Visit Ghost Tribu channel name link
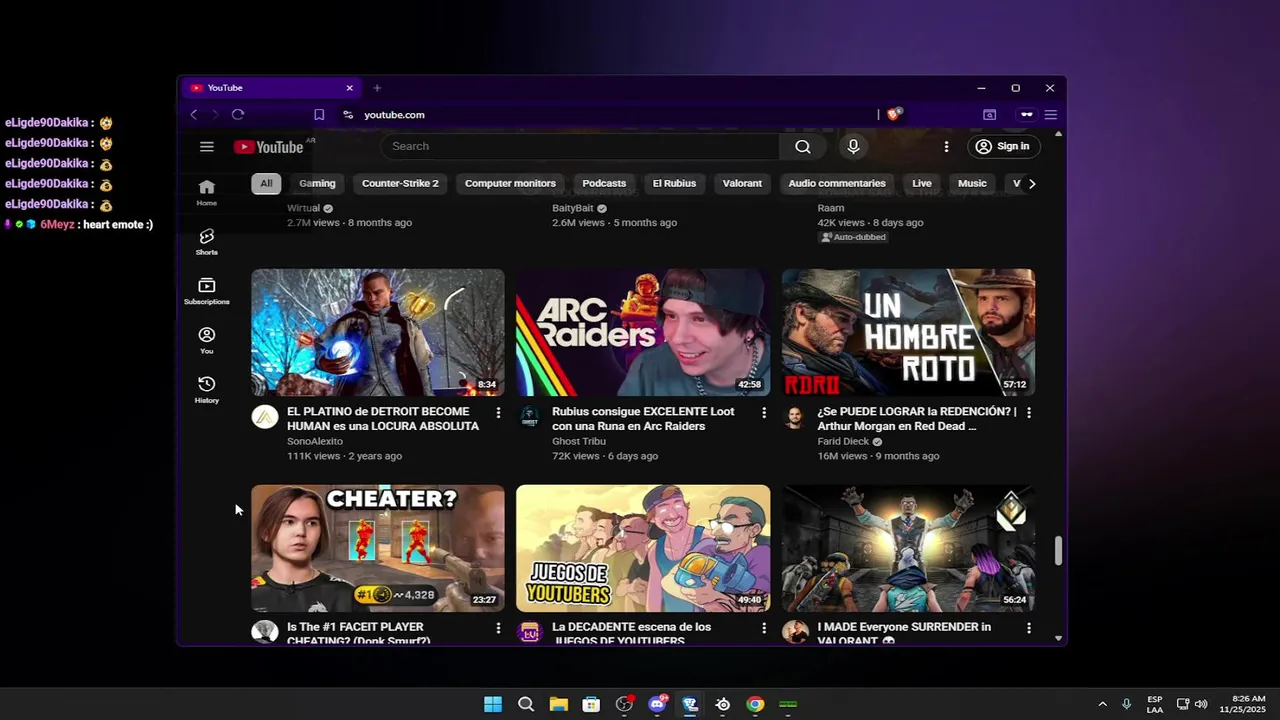Screen dimensions: 1280x720 coord(579,441)
